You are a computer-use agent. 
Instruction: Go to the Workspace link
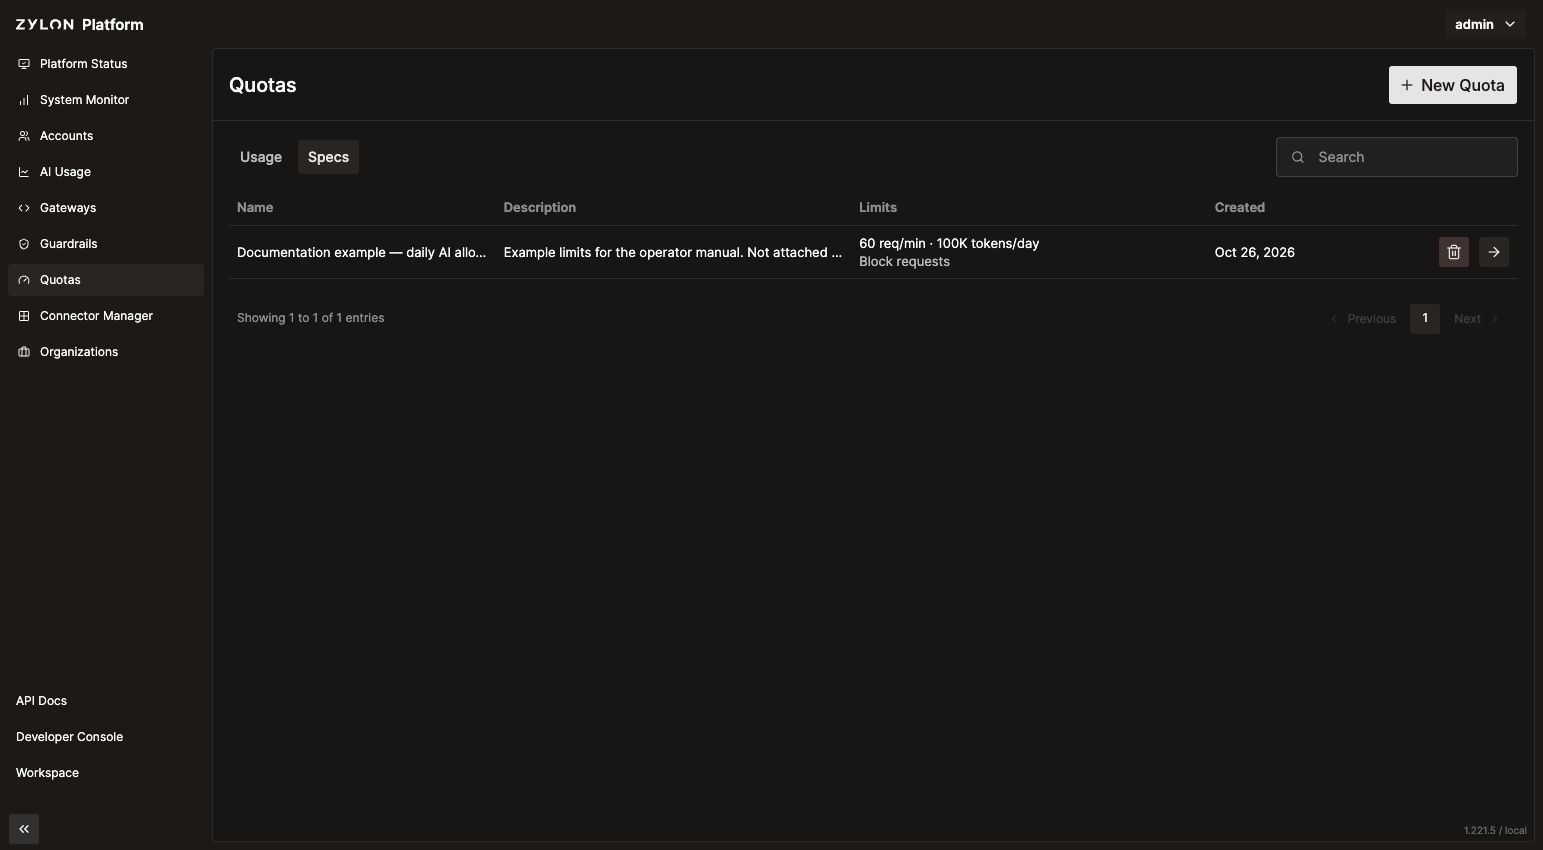point(47,773)
